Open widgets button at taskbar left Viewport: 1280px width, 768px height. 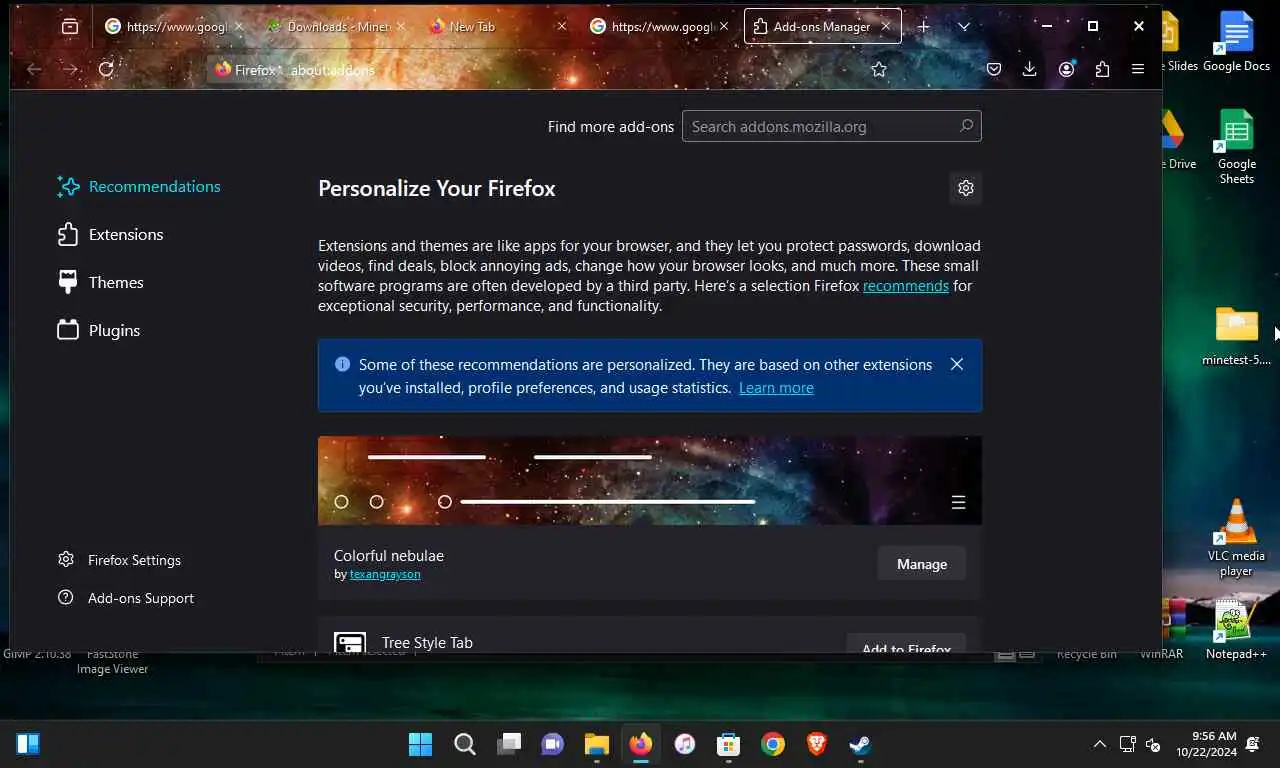coord(28,744)
